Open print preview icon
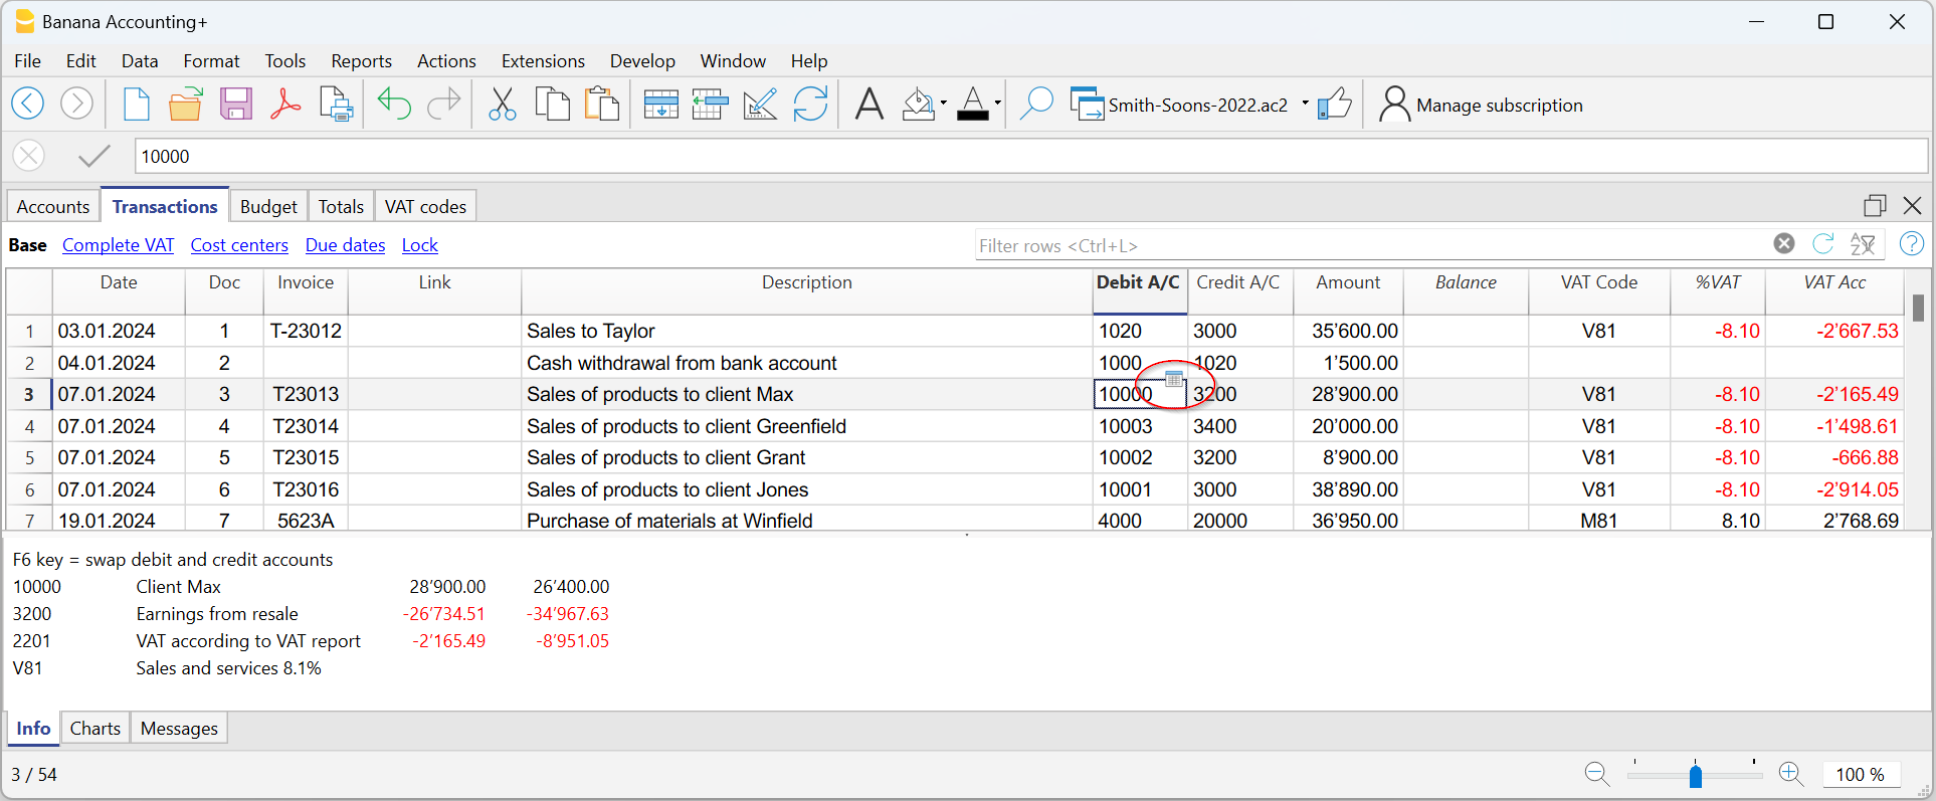The image size is (1936, 801). [x=336, y=103]
